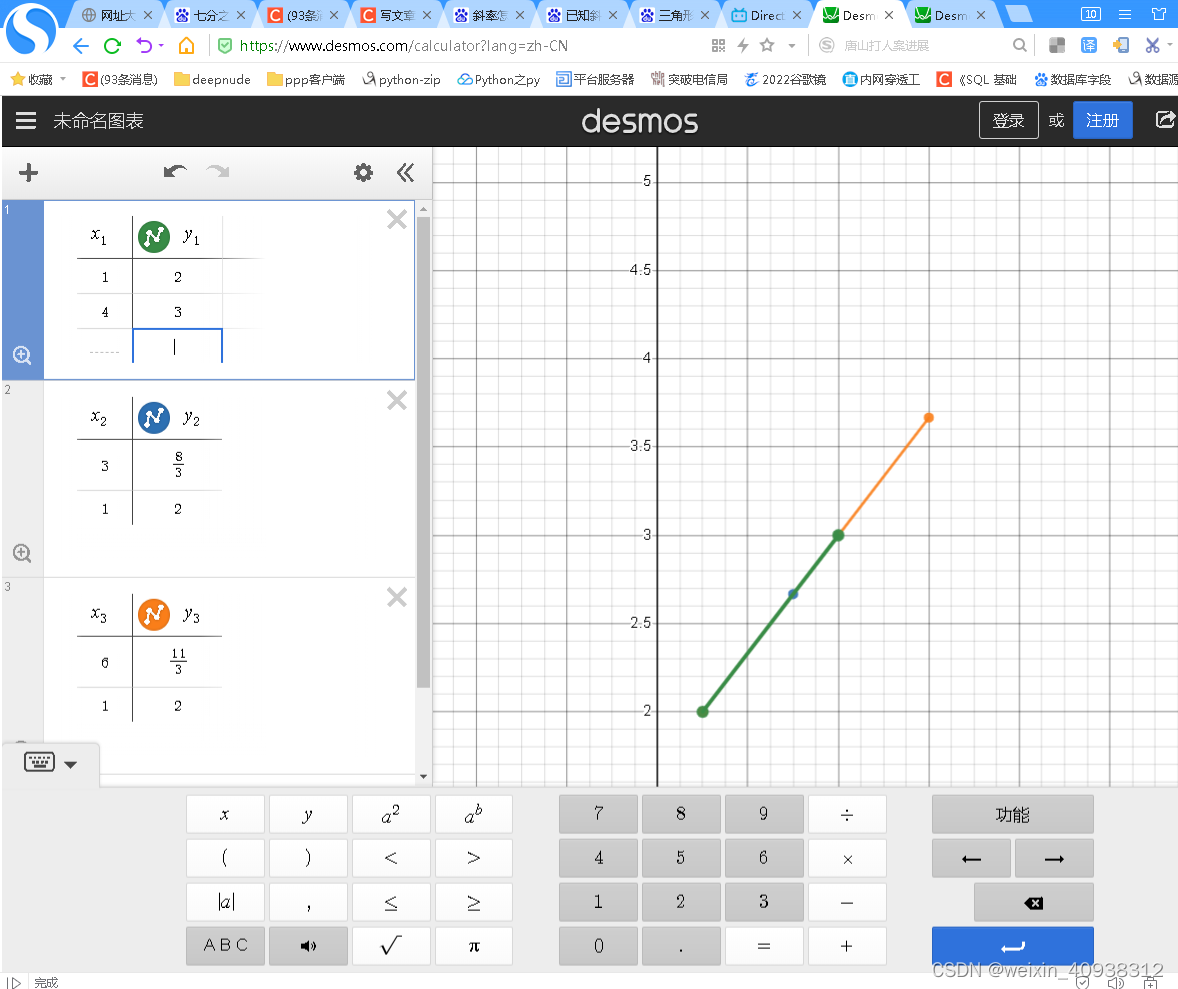Click the less-than-or-equal key

click(391, 902)
